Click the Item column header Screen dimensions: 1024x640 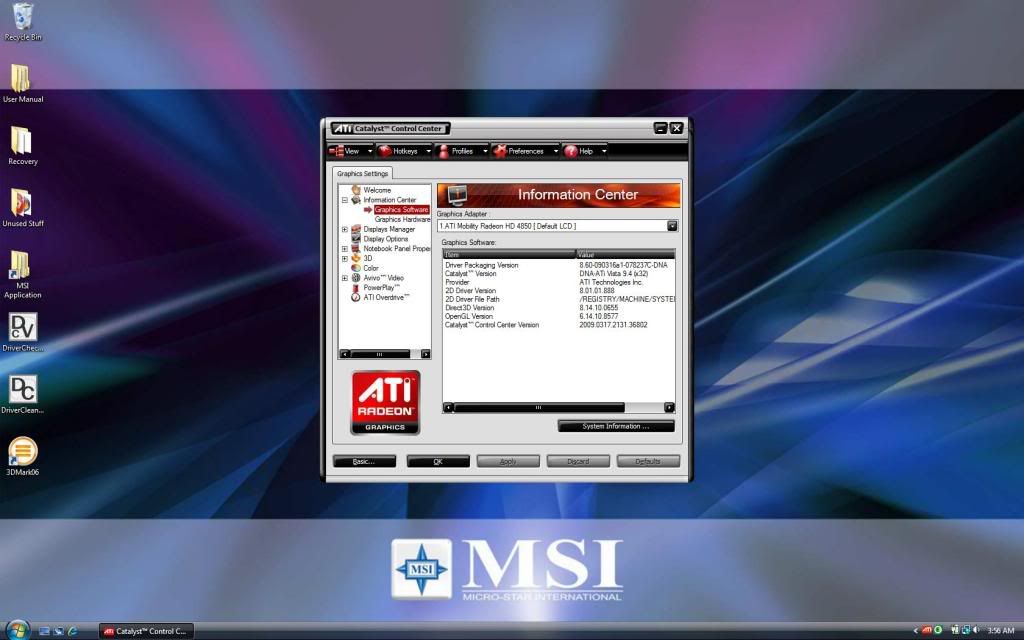pos(509,254)
